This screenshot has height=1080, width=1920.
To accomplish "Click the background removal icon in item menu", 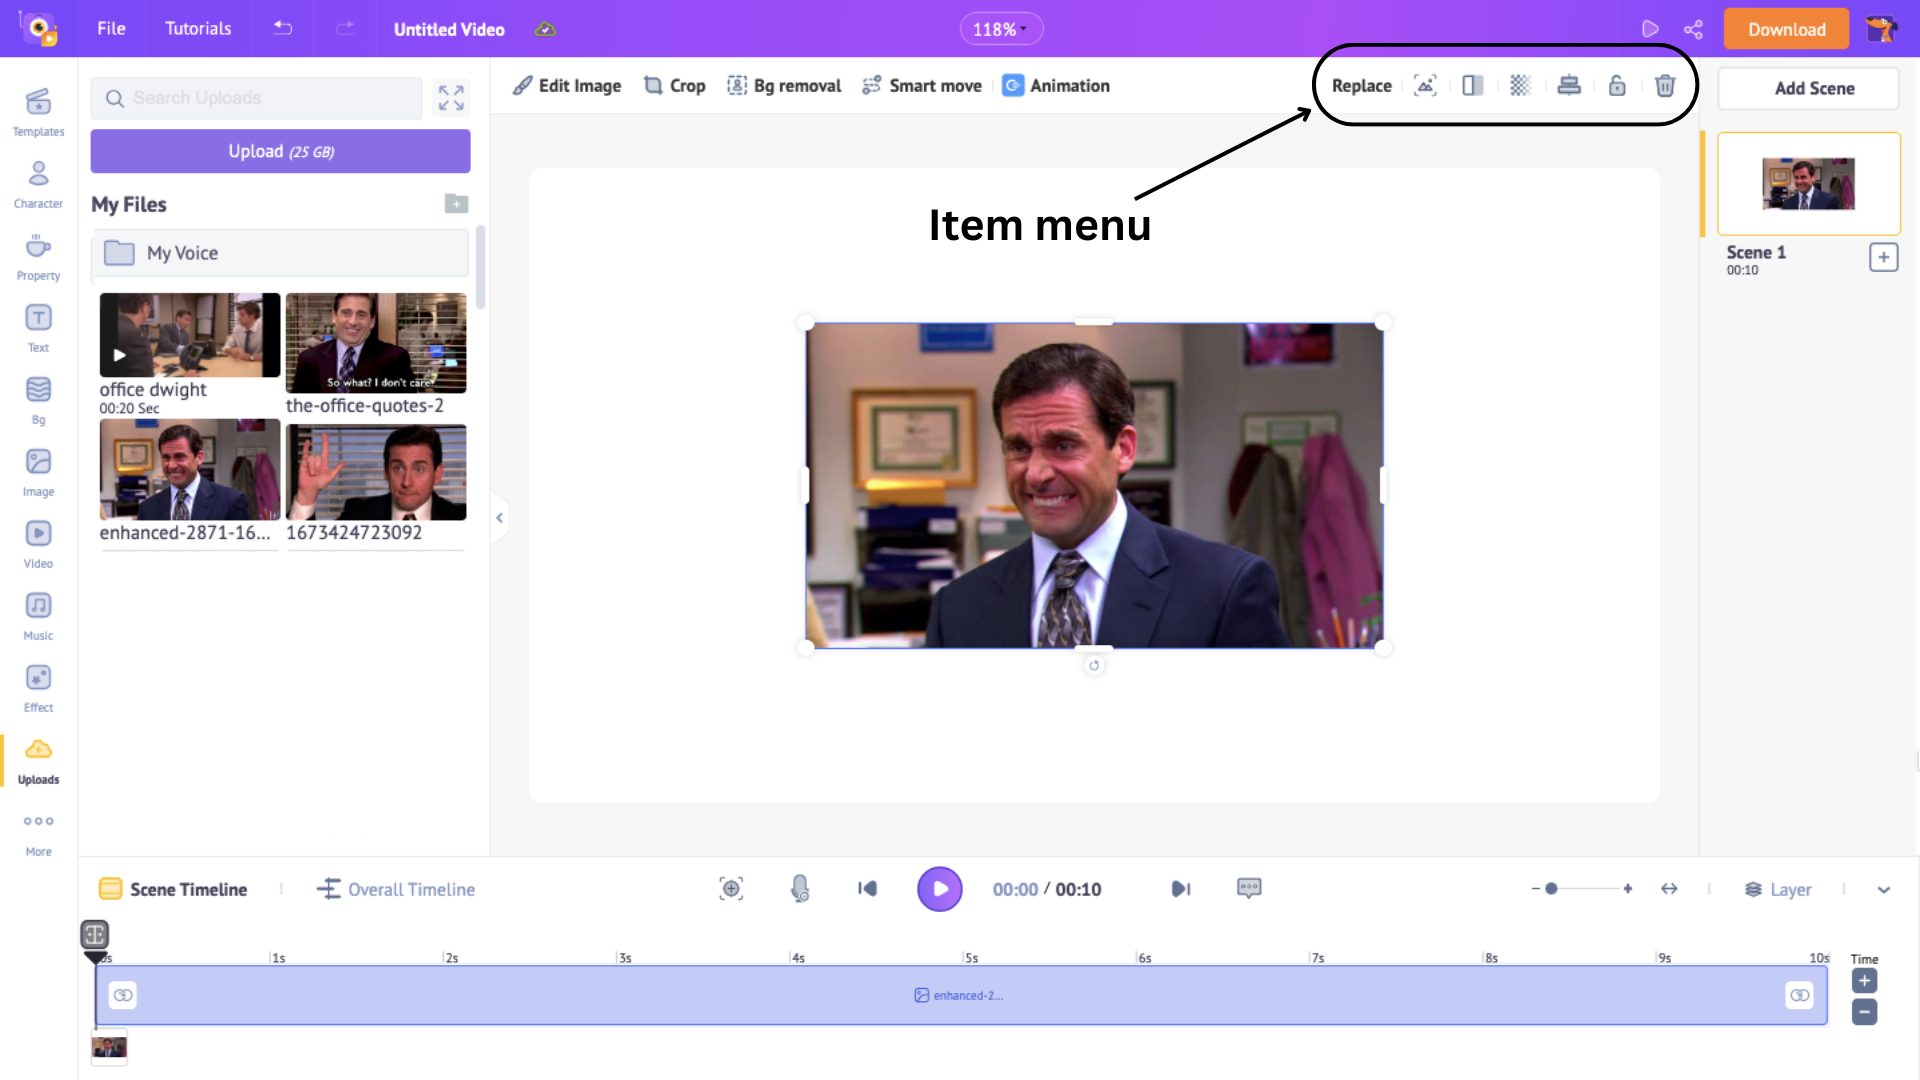I will [x=1520, y=84].
